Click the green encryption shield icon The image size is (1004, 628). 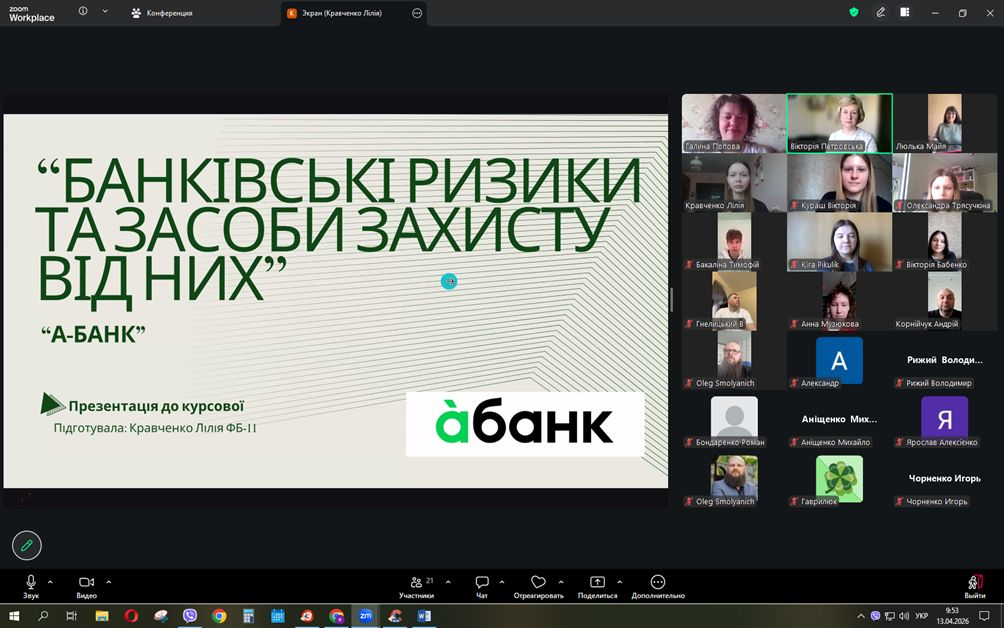(x=853, y=13)
